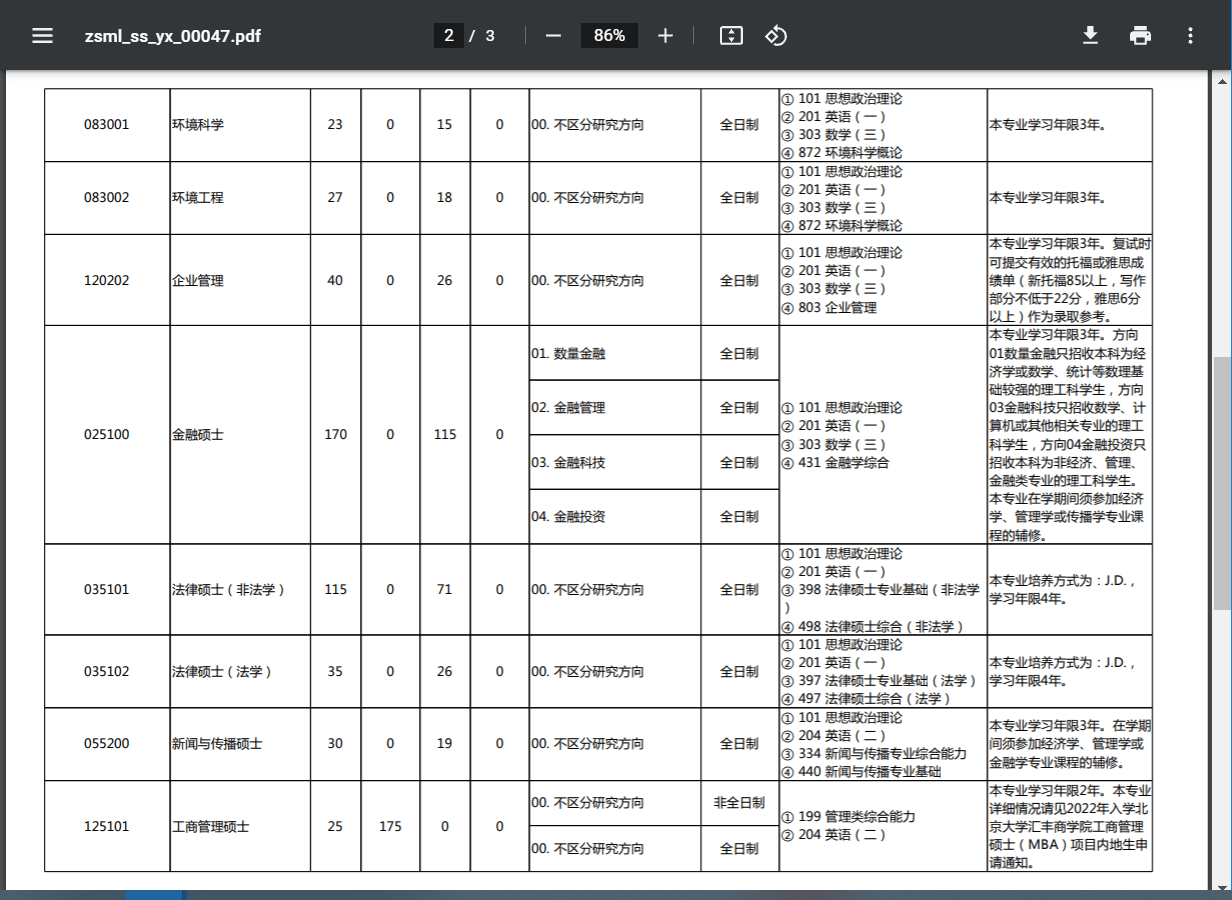The image size is (1232, 900).
Task: Download the PDF file
Action: 1090,36
